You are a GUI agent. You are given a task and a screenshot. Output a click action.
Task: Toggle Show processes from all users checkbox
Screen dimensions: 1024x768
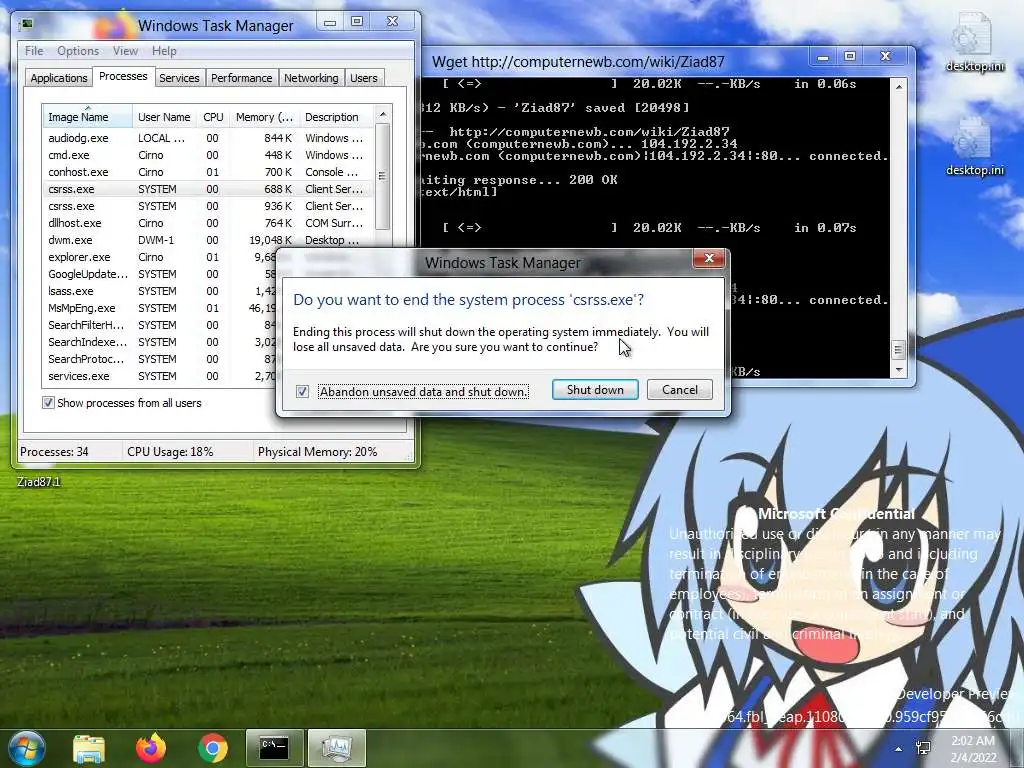coord(48,402)
